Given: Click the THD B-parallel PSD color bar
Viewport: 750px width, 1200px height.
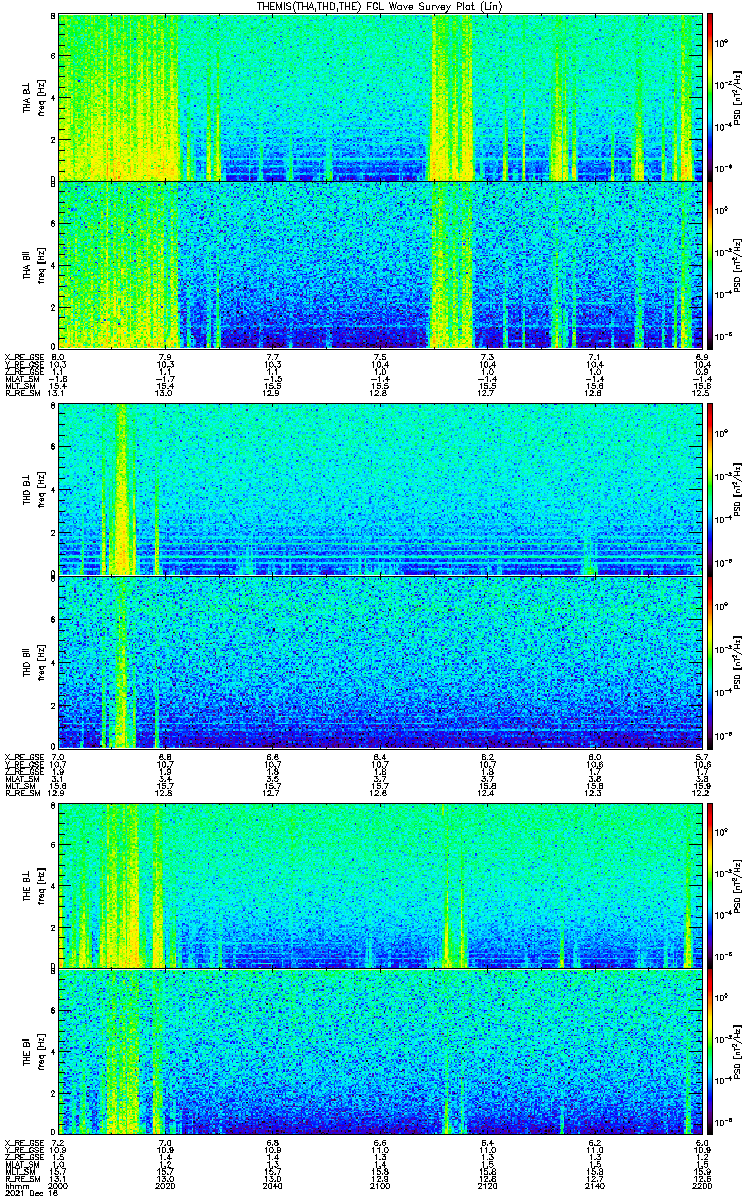Looking at the screenshot, I should [x=709, y=661].
